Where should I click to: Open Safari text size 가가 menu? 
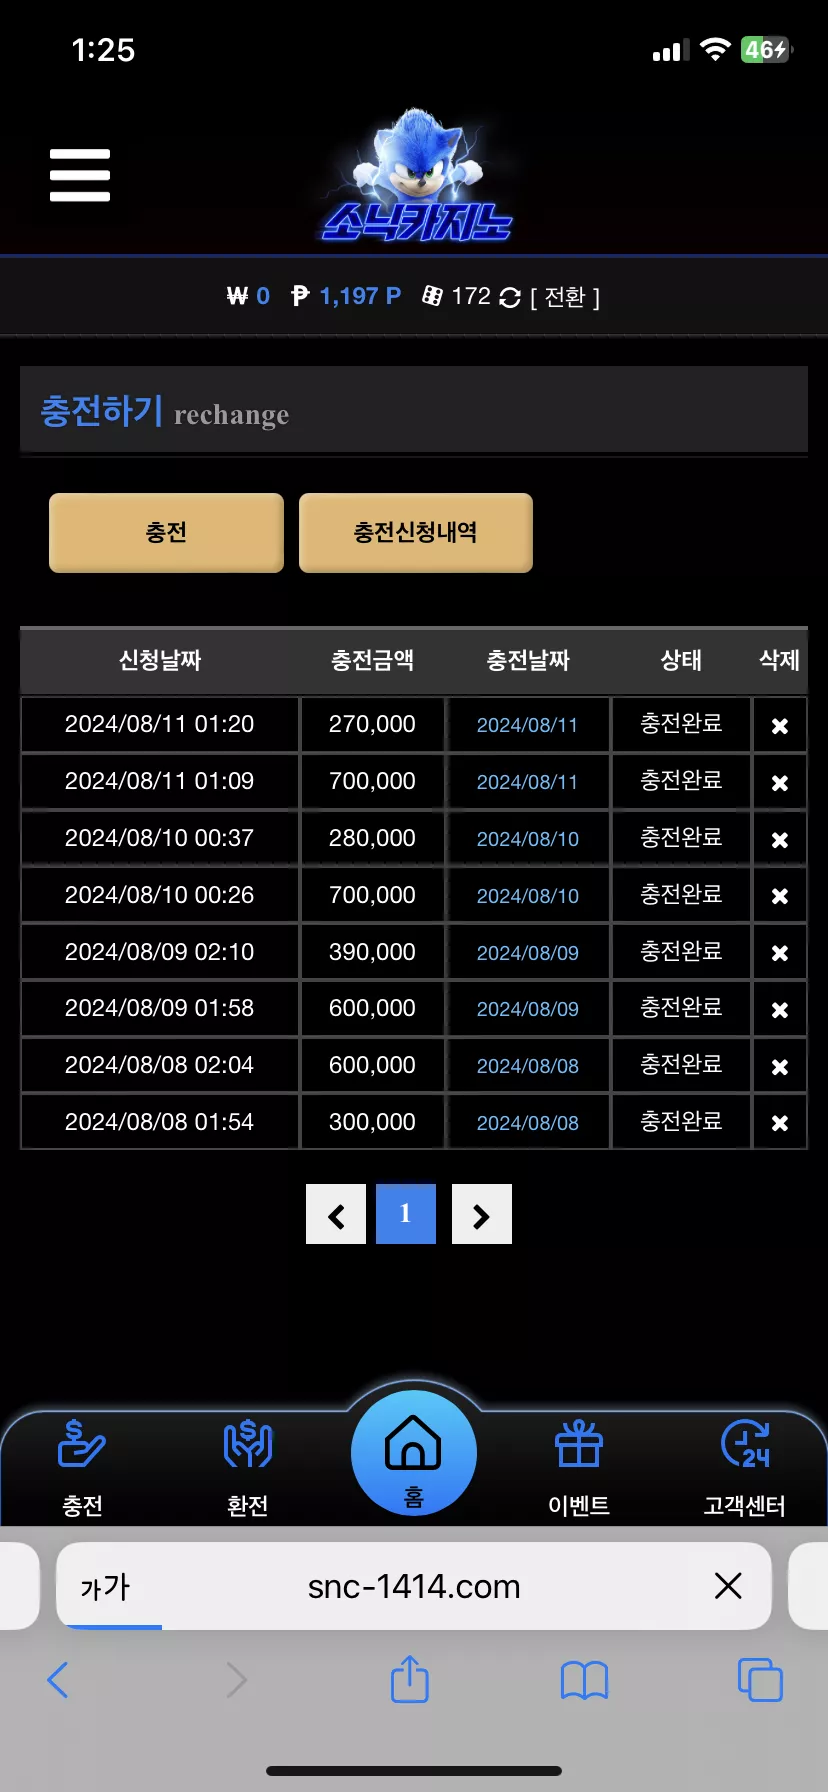[x=105, y=1587]
